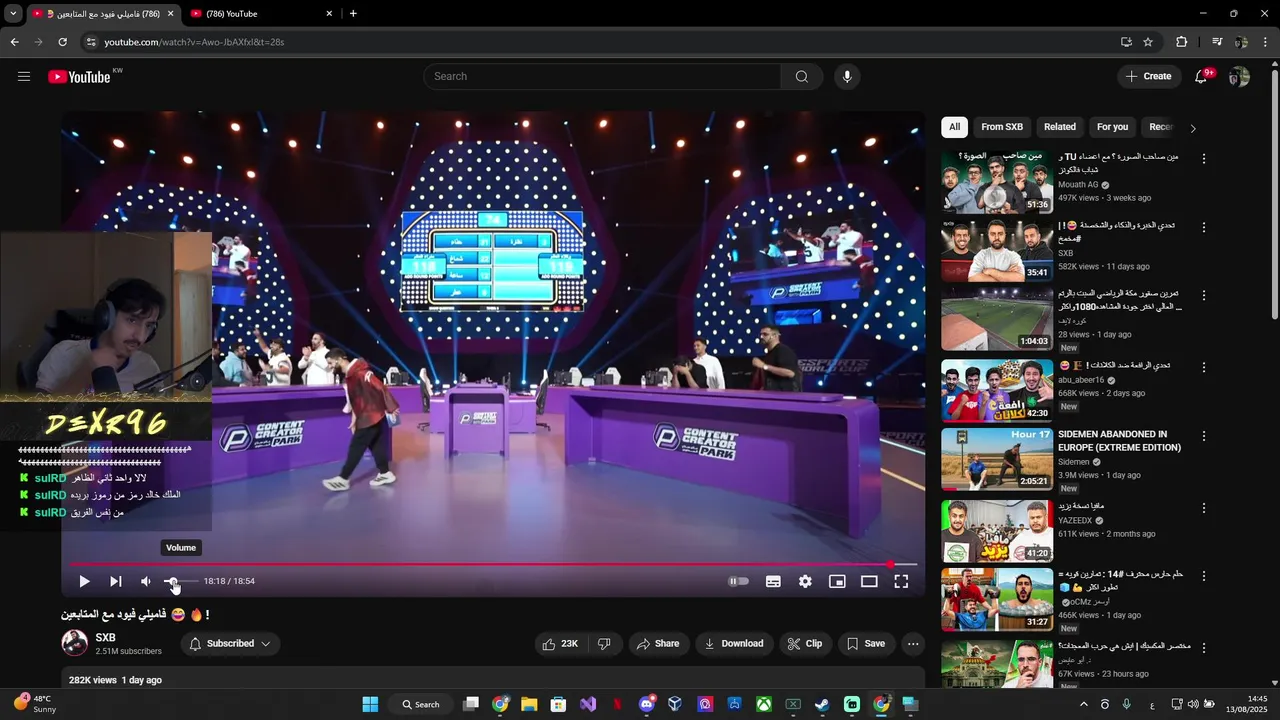Select the From SXB chip
This screenshot has width=1280, height=720.
tap(1002, 127)
